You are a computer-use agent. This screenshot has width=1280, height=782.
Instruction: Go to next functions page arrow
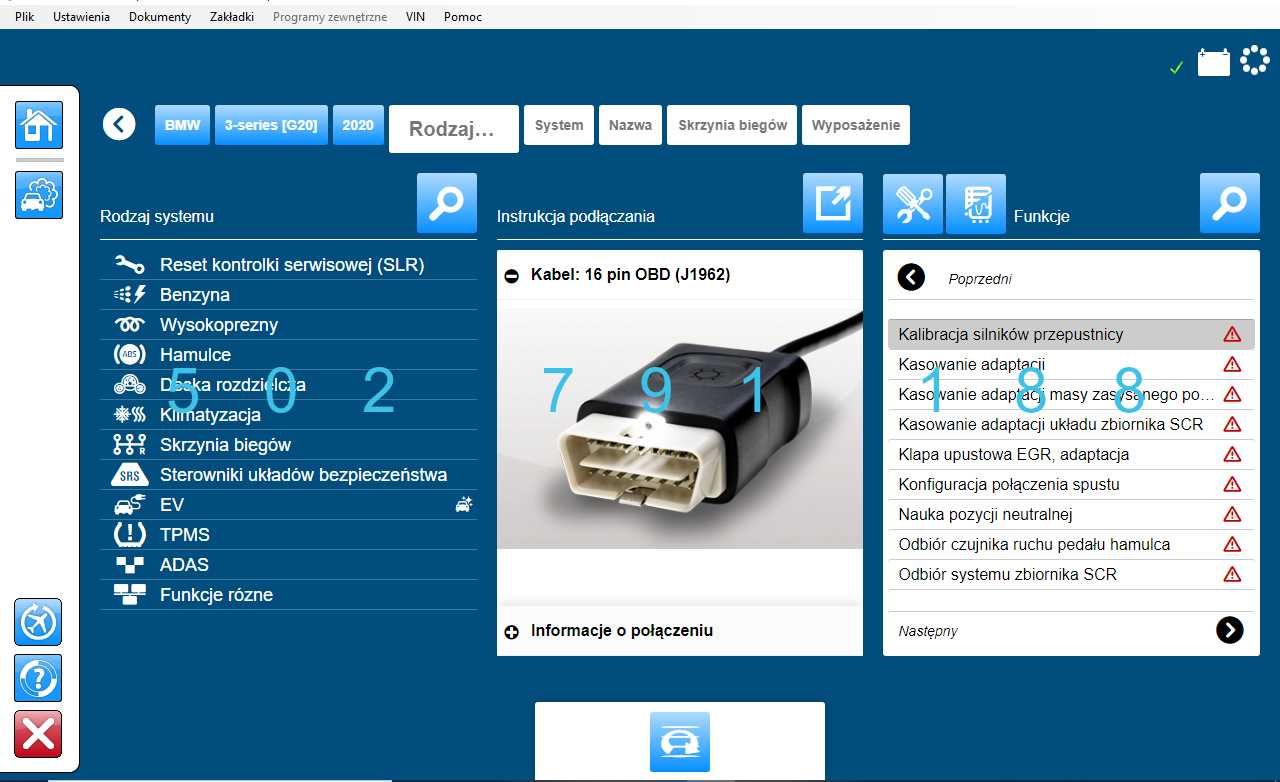[1230, 630]
